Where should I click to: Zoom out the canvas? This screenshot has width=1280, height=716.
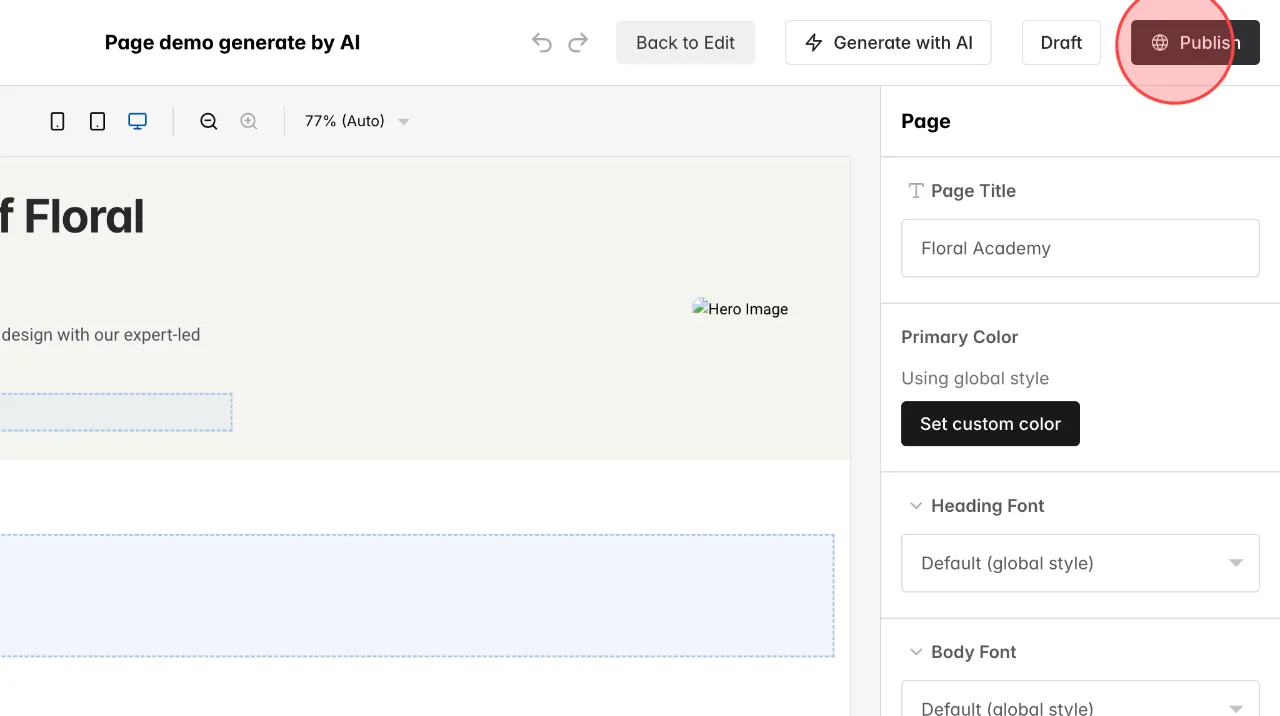209,121
